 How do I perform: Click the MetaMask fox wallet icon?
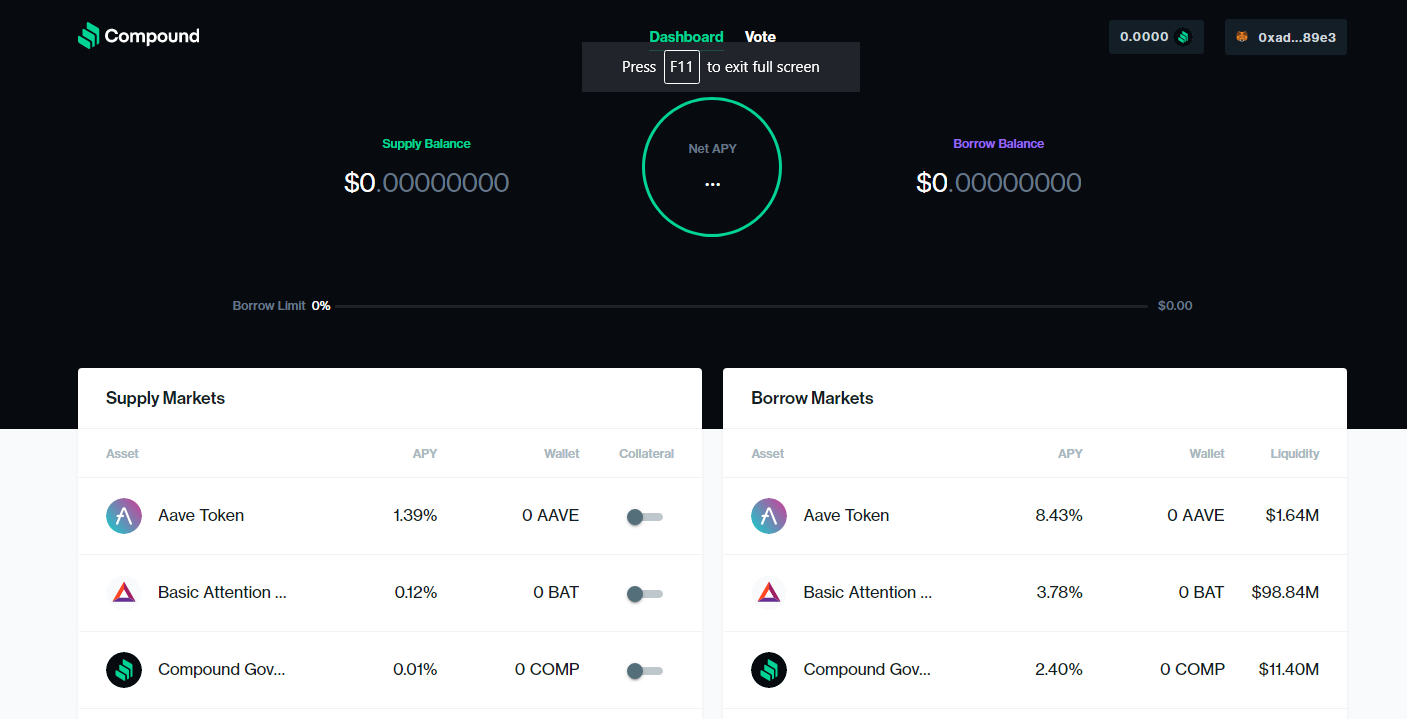[1242, 37]
